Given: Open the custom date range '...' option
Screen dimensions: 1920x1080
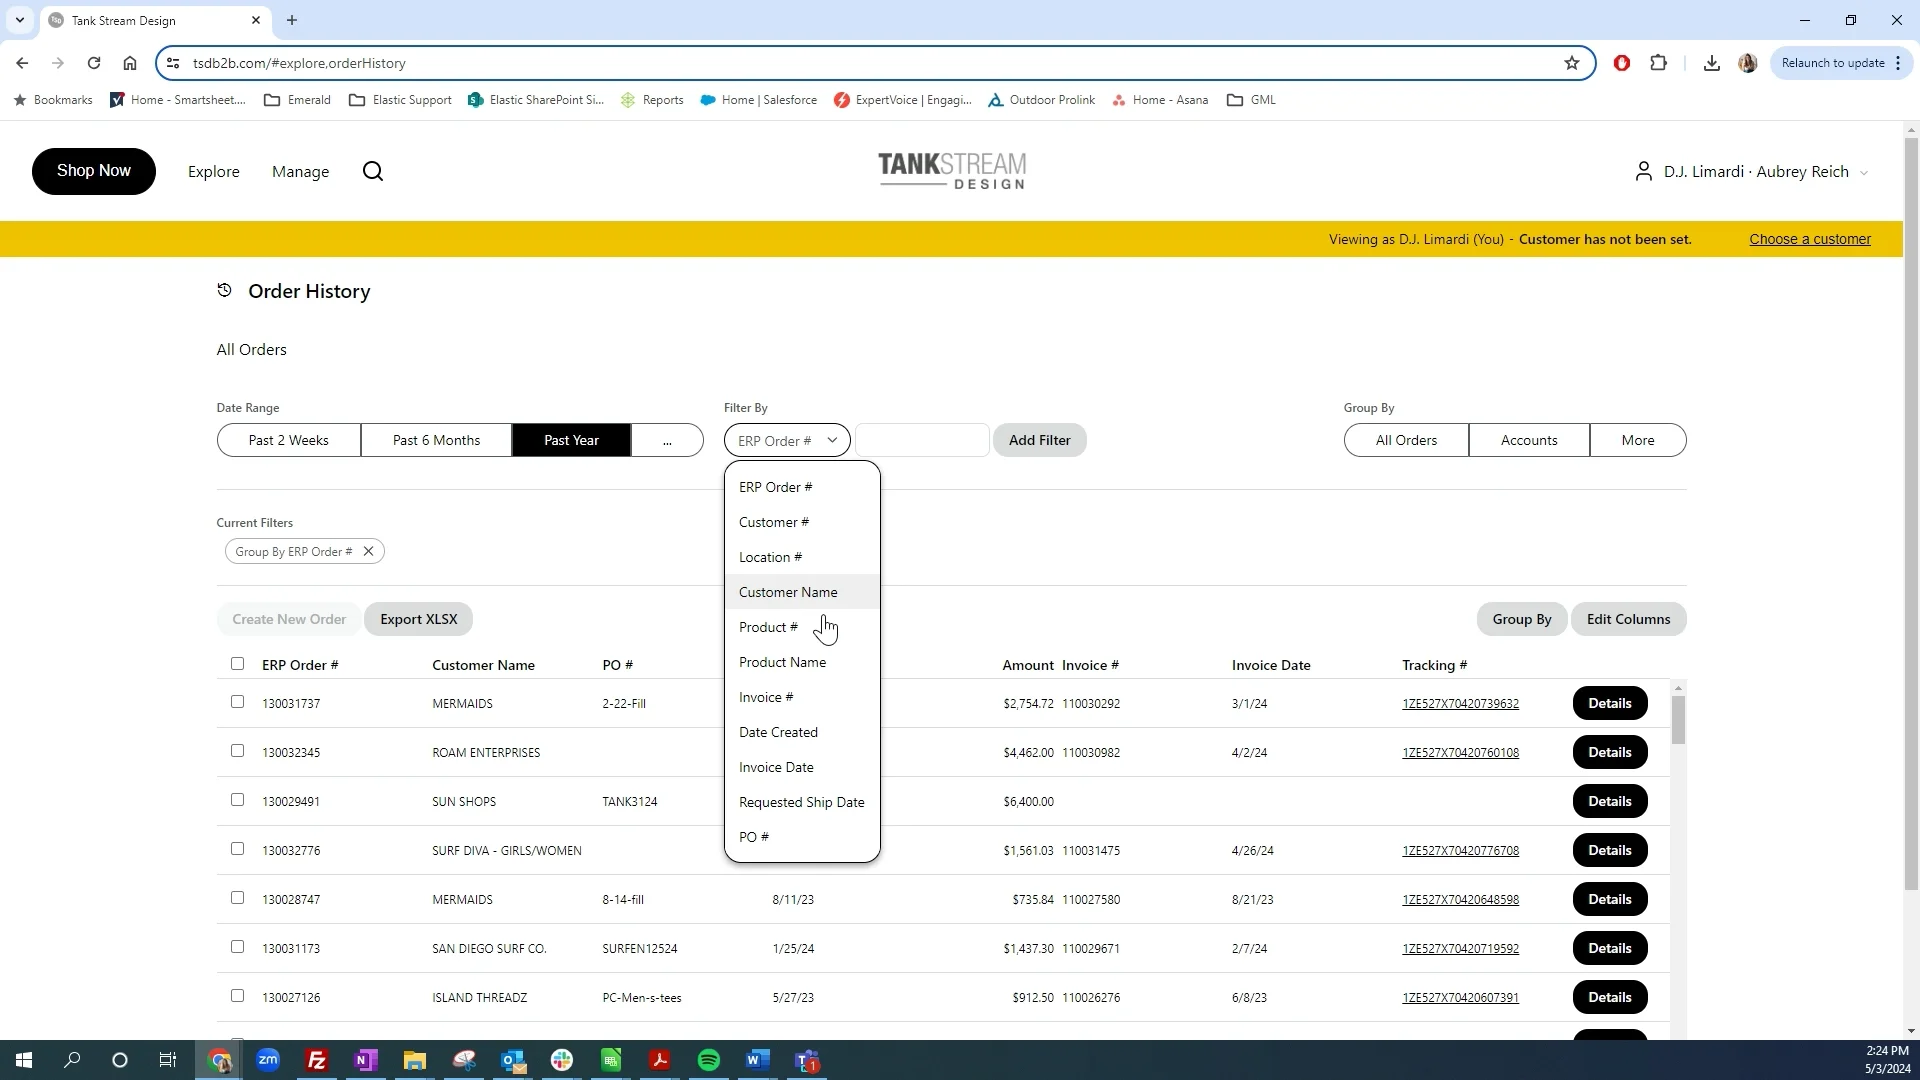Looking at the screenshot, I should 667,440.
